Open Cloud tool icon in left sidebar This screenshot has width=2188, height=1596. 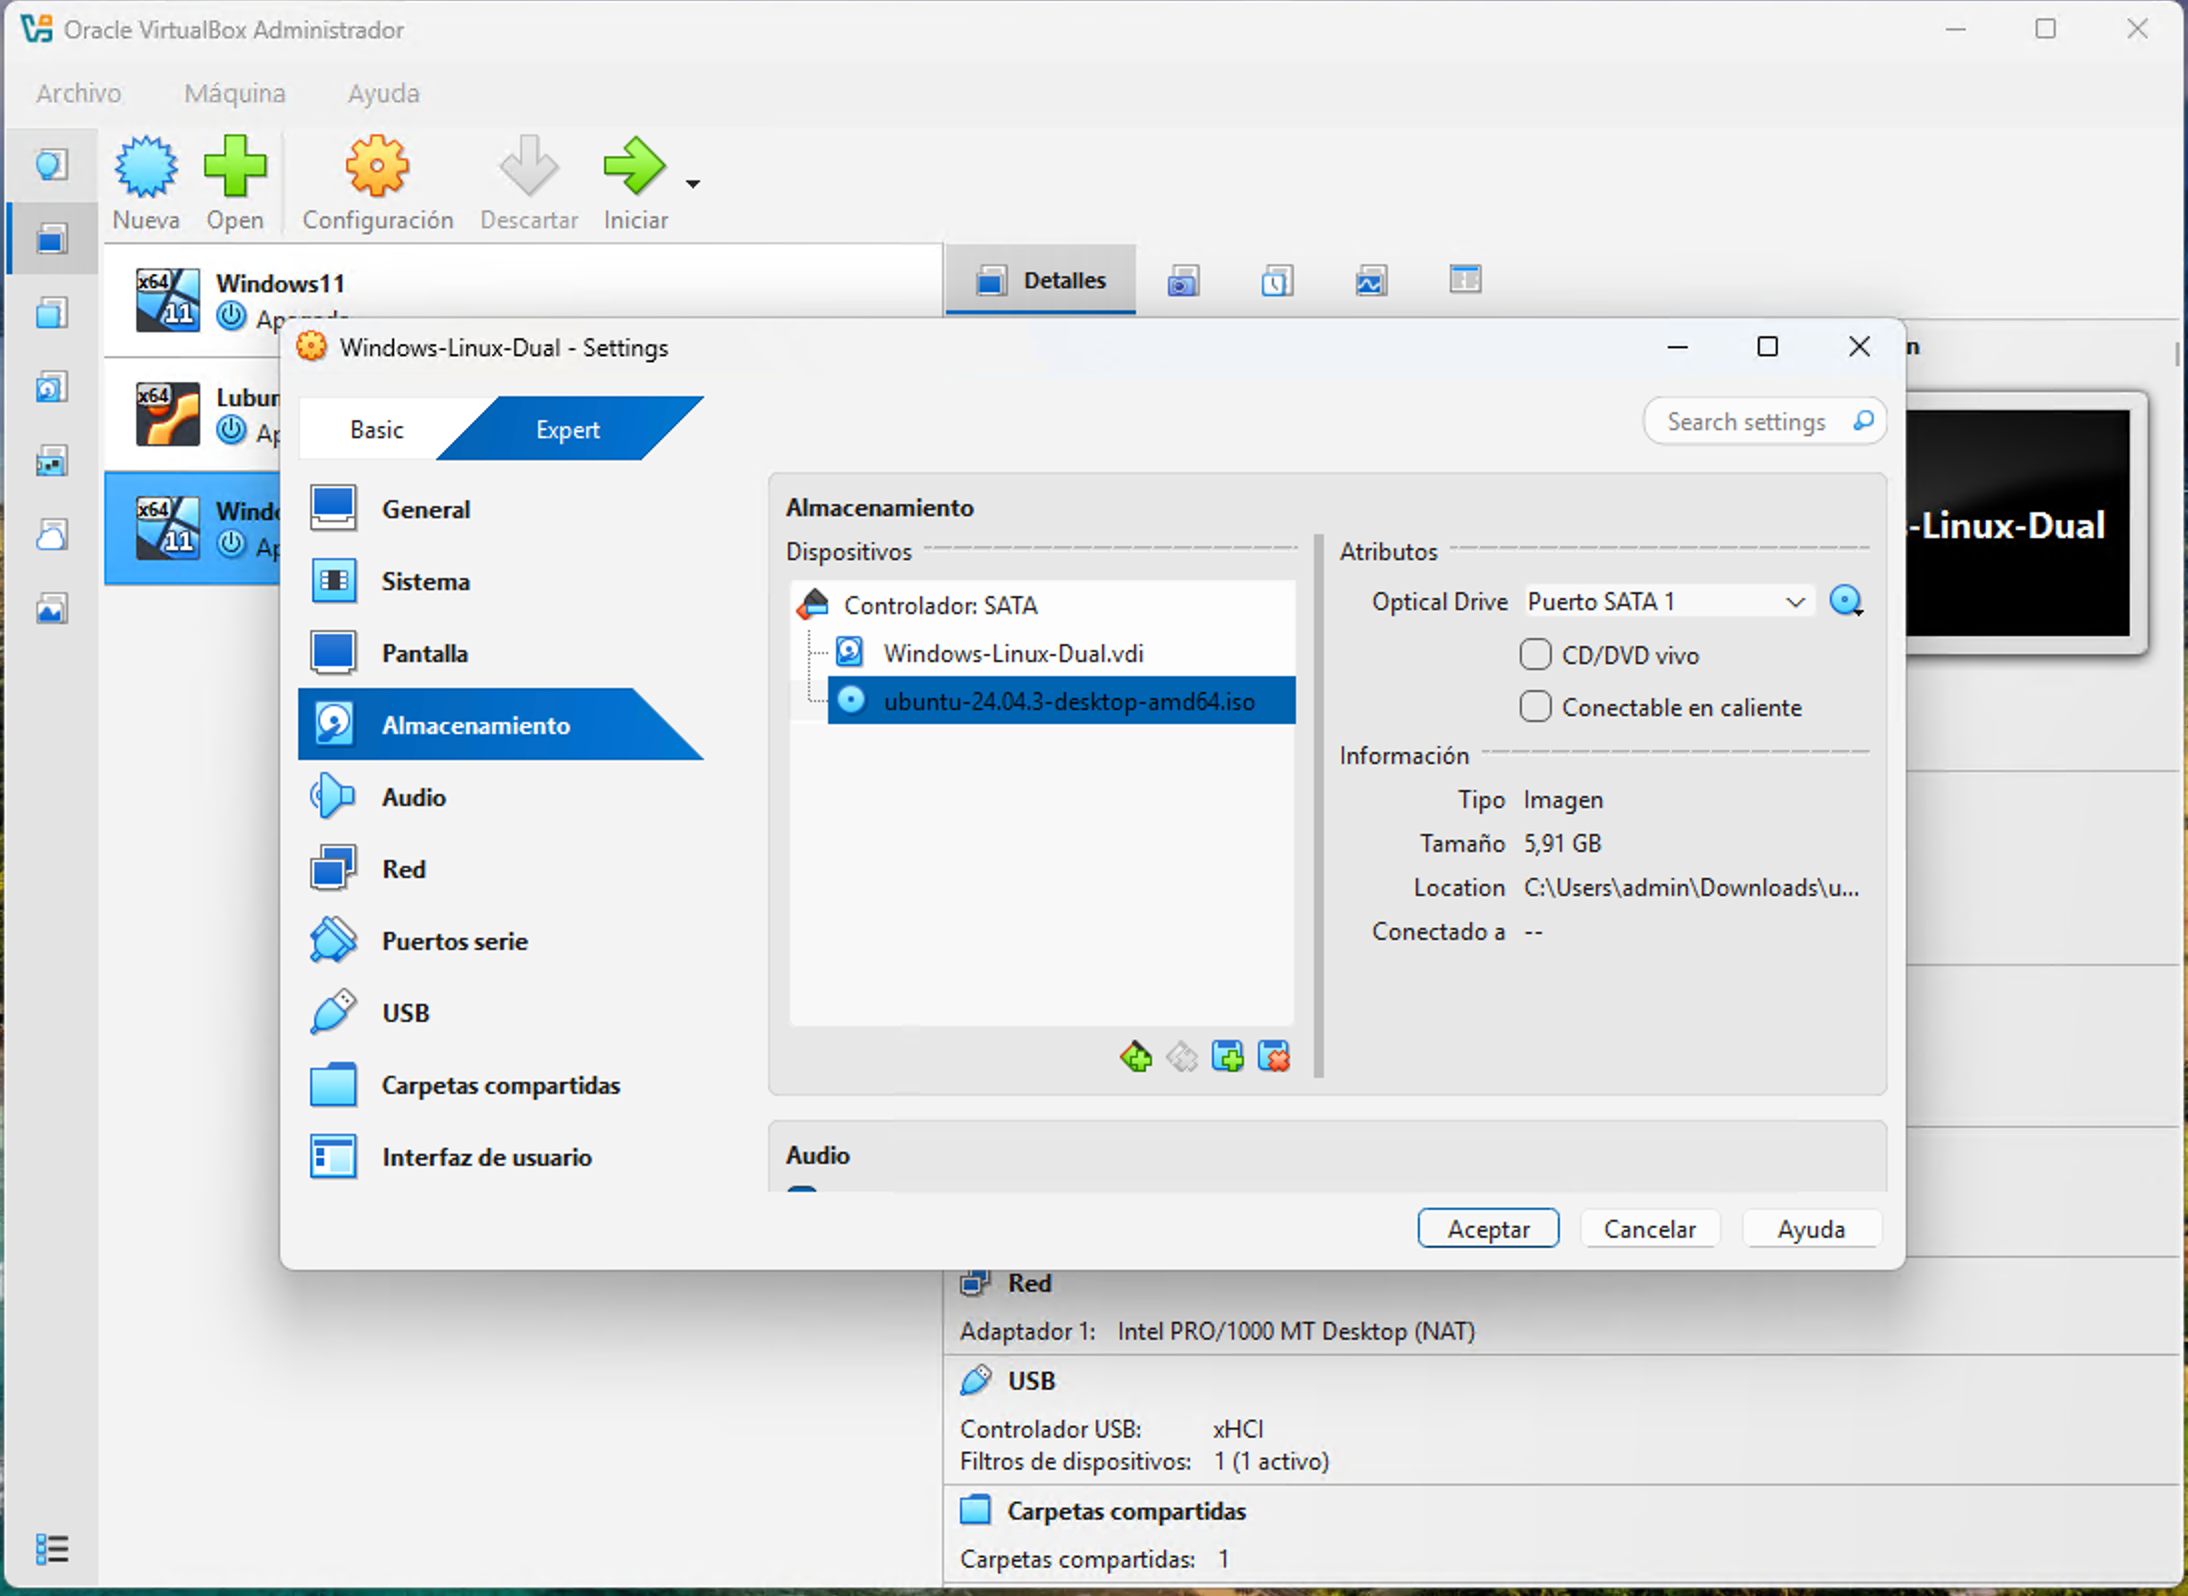[x=52, y=535]
